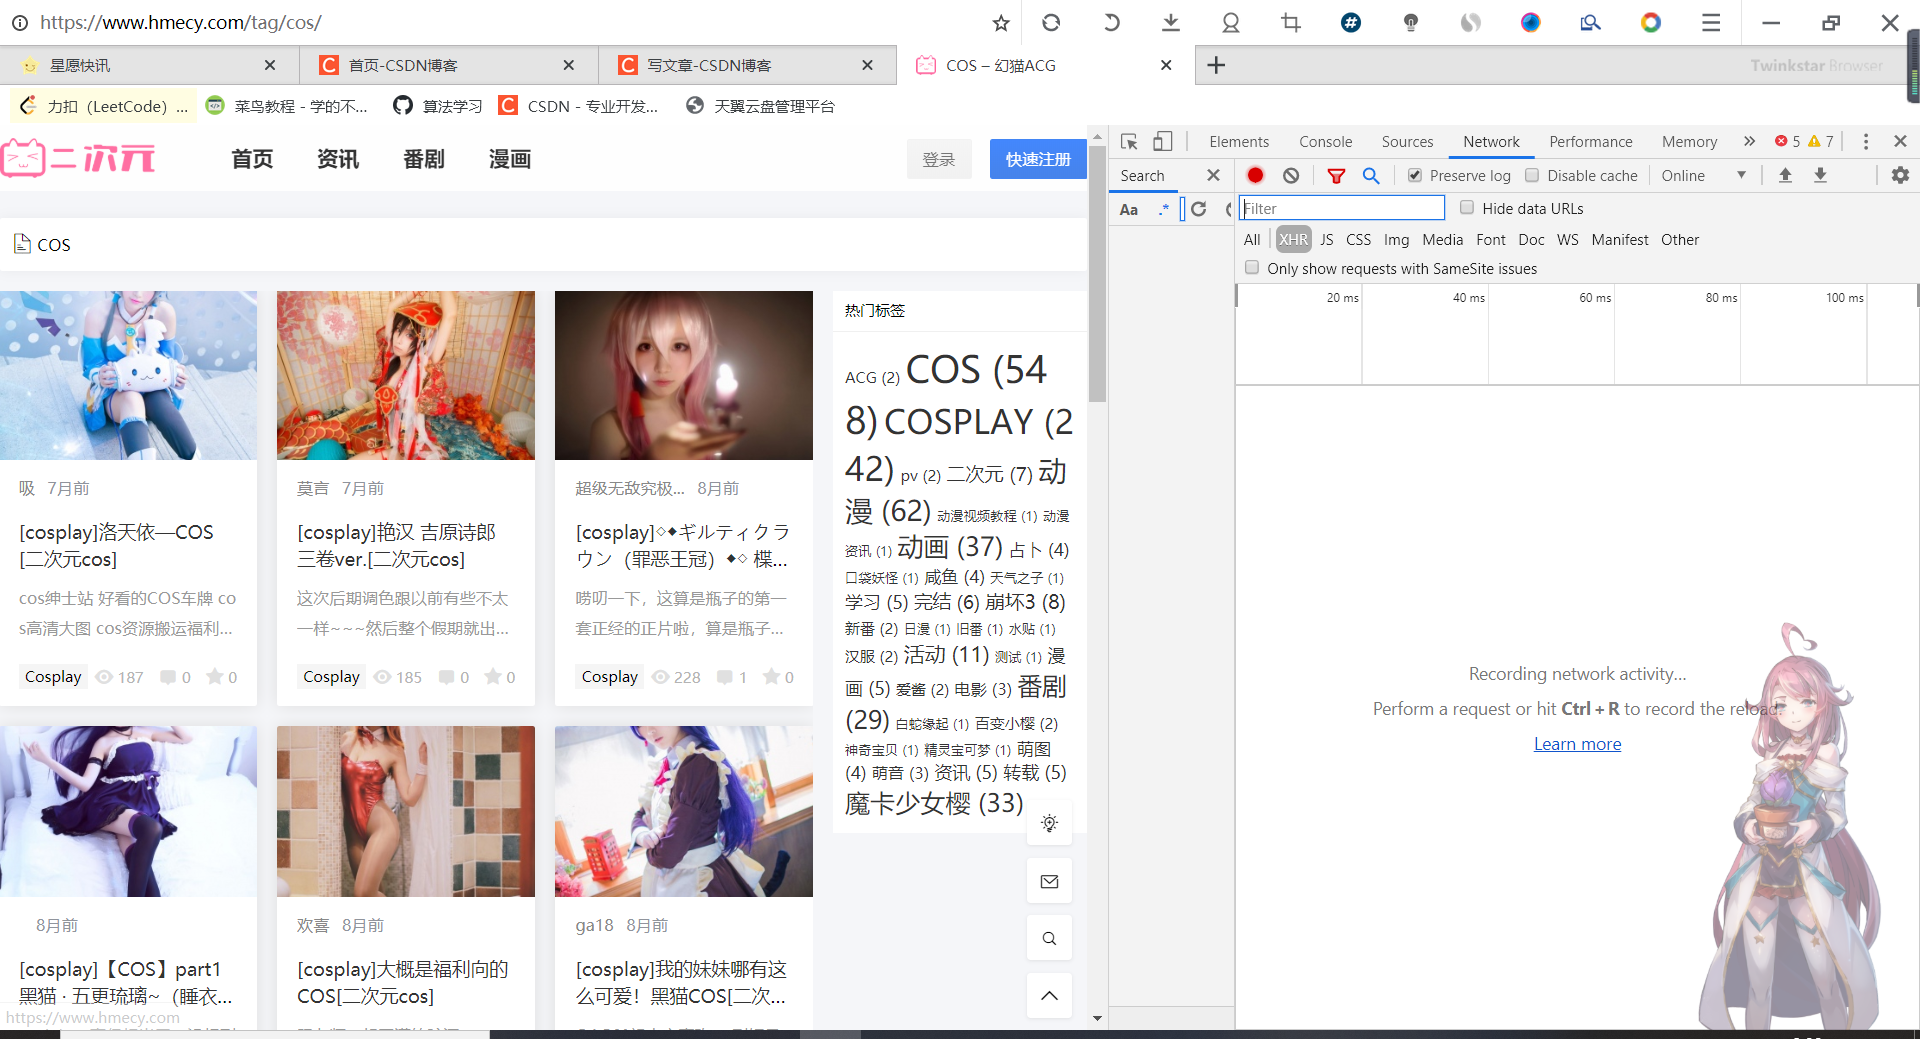Switch to the Performance tab
The width and height of the screenshot is (1920, 1039).
pos(1590,141)
